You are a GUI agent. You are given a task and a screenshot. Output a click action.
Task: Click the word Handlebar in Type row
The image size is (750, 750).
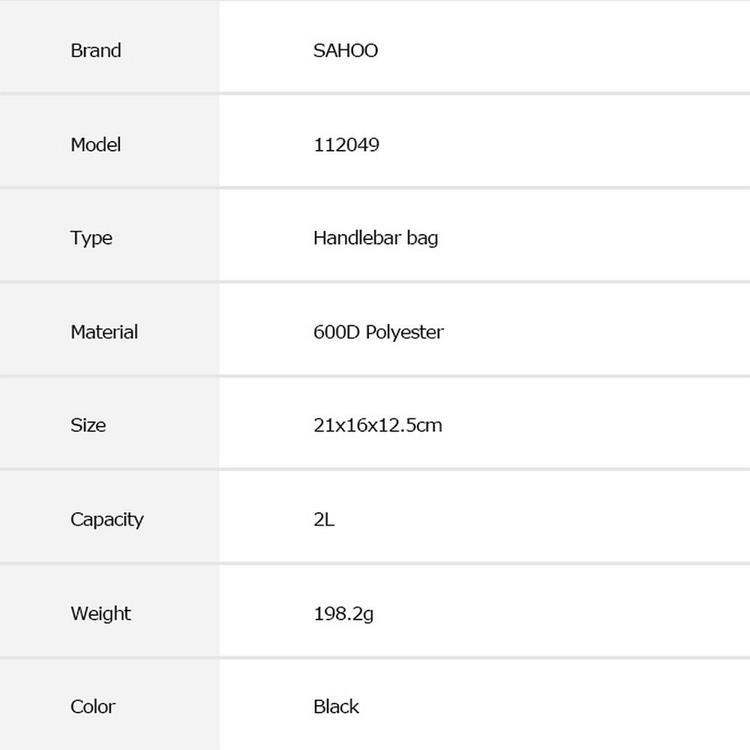357,238
